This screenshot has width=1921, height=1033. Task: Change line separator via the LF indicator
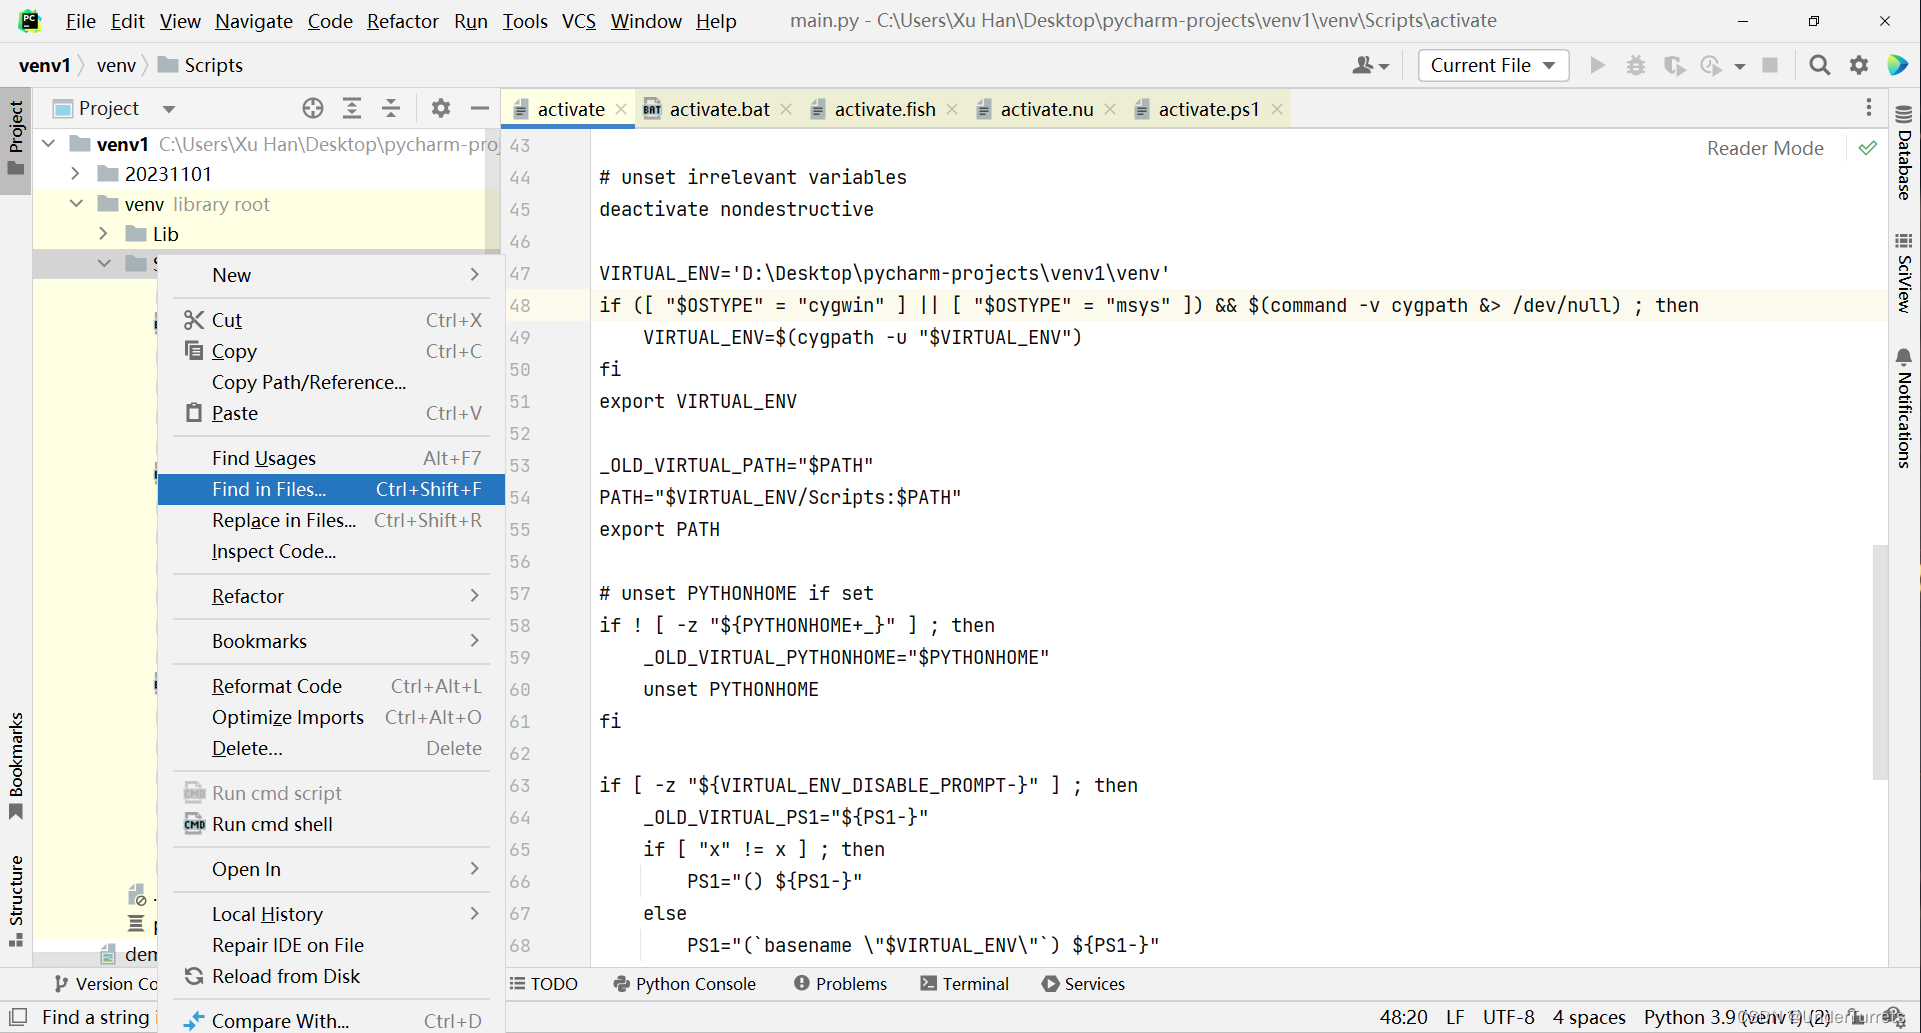pos(1456,1017)
